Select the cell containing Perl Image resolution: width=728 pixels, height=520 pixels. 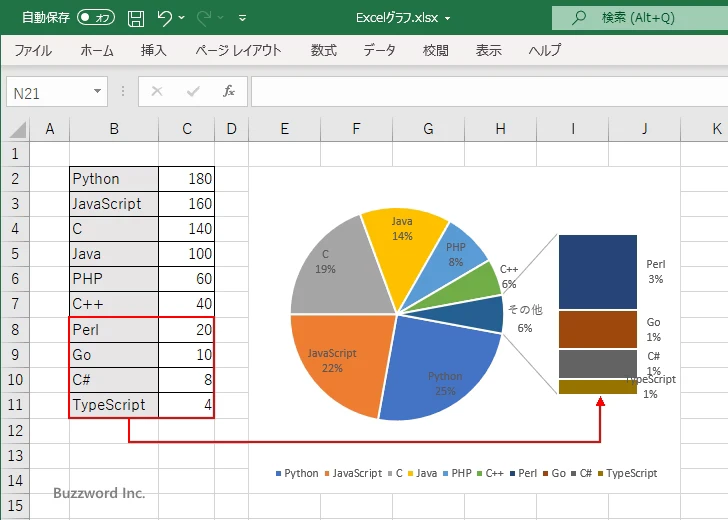point(114,330)
